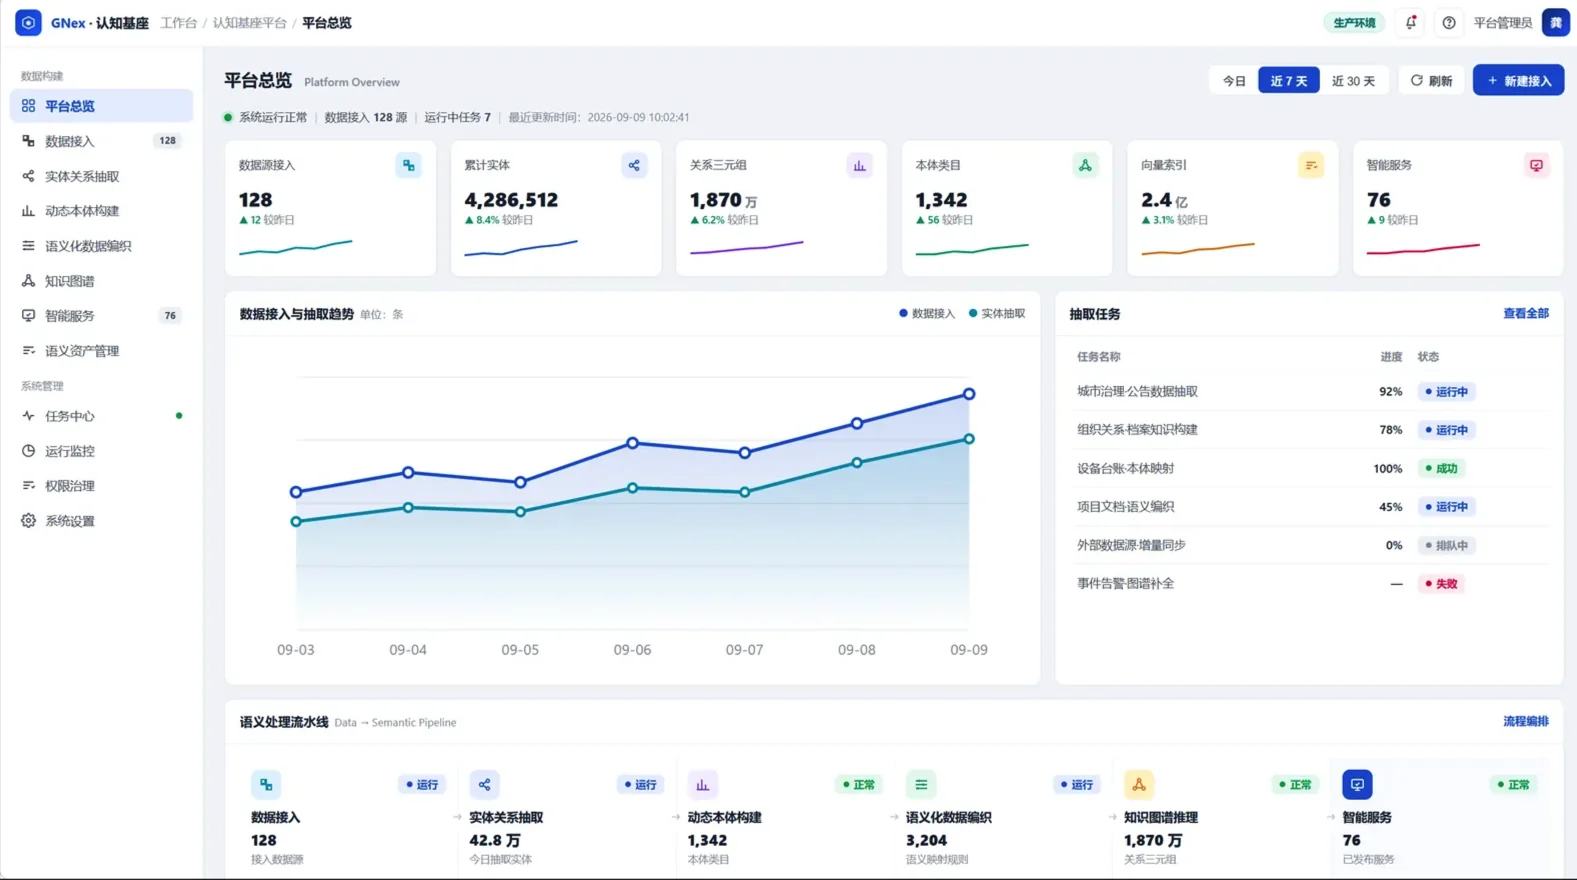Switch the time range to 今日

(1234, 81)
